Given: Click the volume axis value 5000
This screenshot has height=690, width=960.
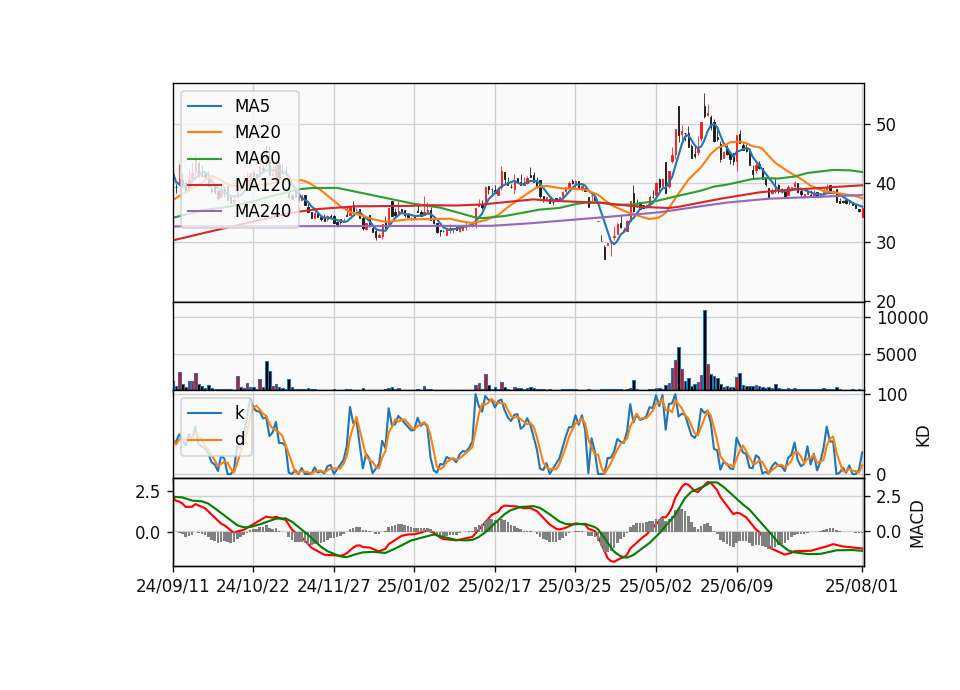Looking at the screenshot, I should coord(896,355).
